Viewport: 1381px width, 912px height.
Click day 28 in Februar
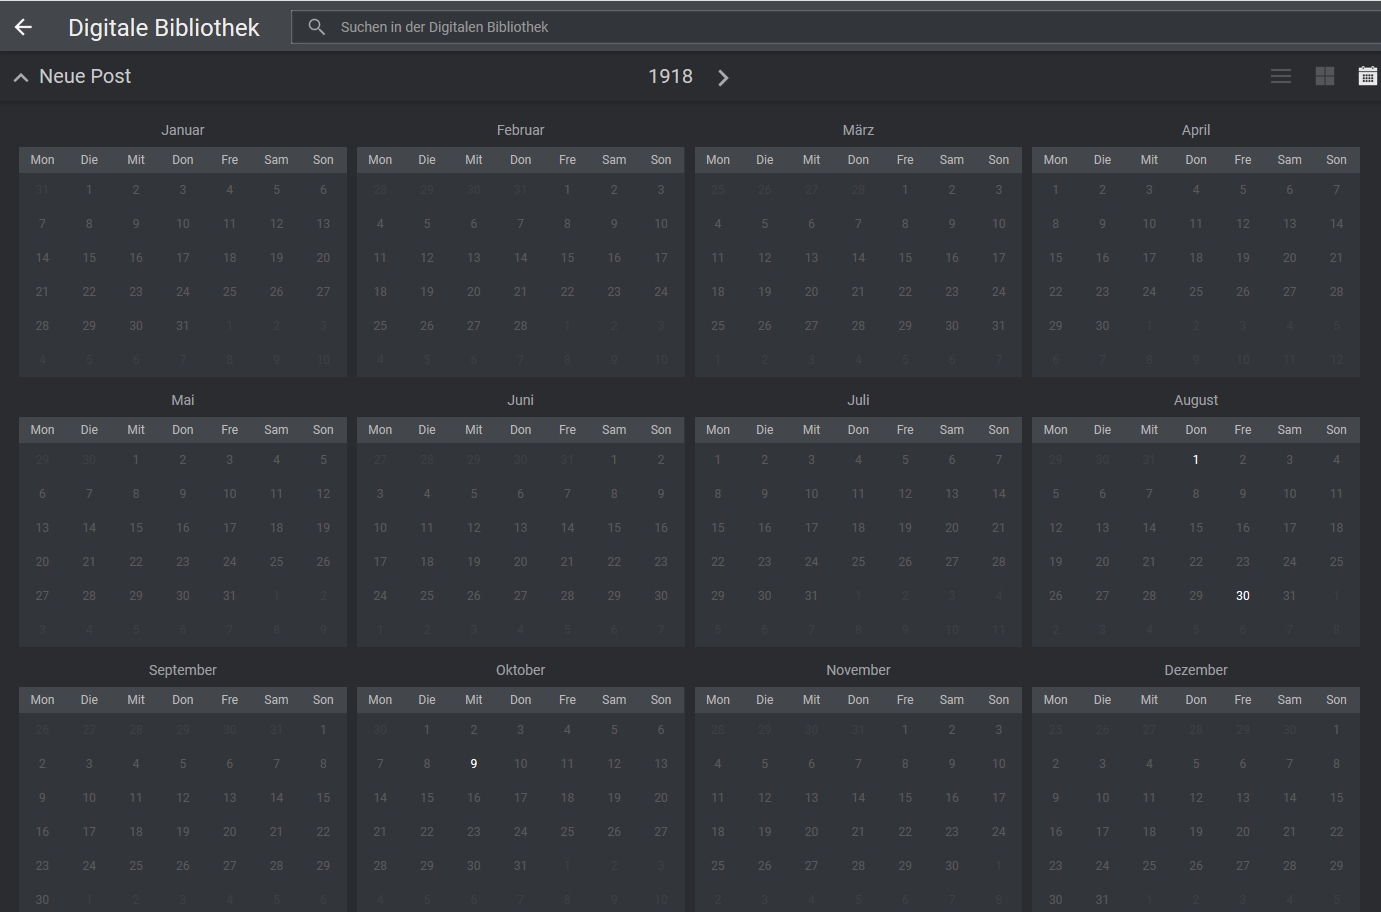(x=521, y=326)
